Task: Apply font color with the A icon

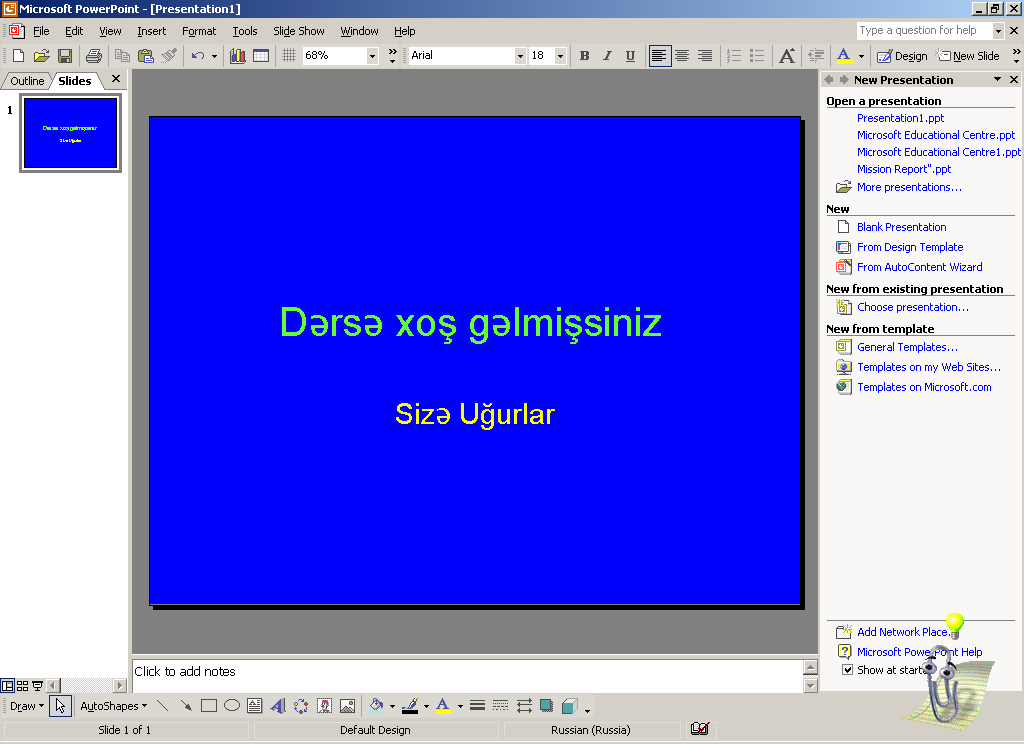Action: click(x=844, y=56)
